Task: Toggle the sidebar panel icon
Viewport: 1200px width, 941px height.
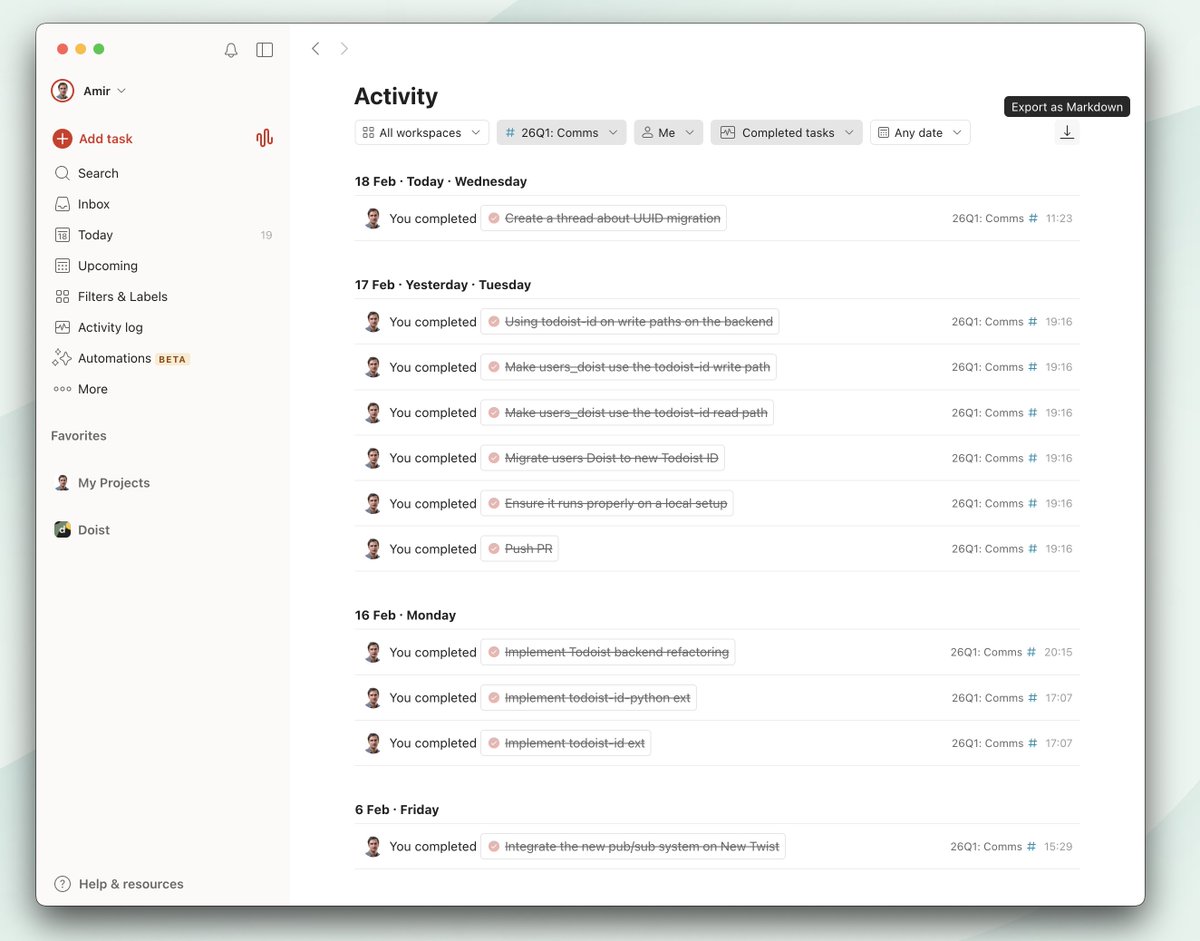Action: click(x=265, y=50)
